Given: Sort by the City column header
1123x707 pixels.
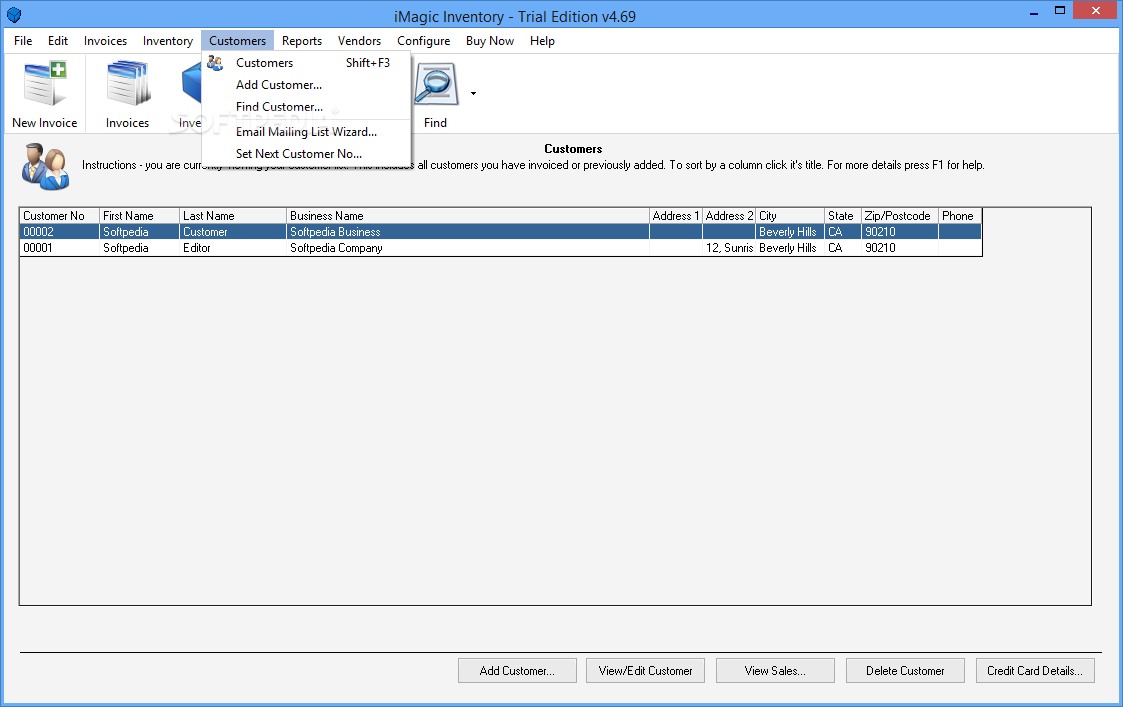Looking at the screenshot, I should 790,216.
